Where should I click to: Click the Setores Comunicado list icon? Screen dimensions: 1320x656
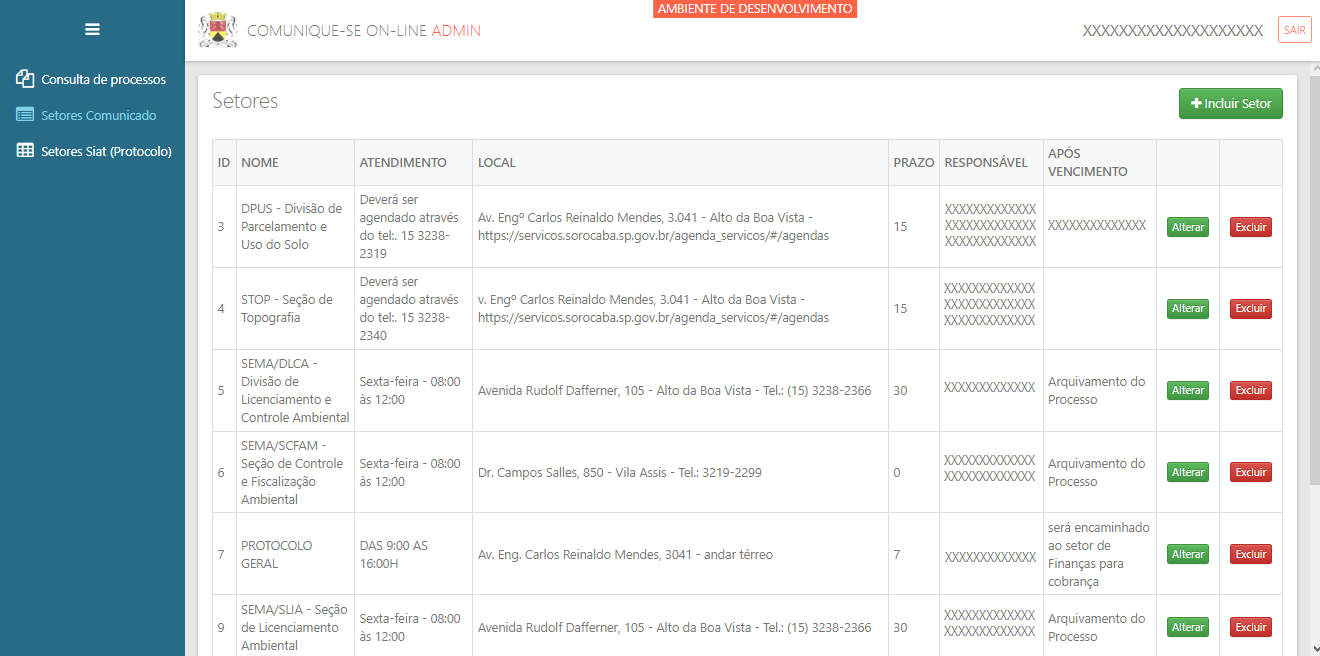pyautogui.click(x=25, y=115)
